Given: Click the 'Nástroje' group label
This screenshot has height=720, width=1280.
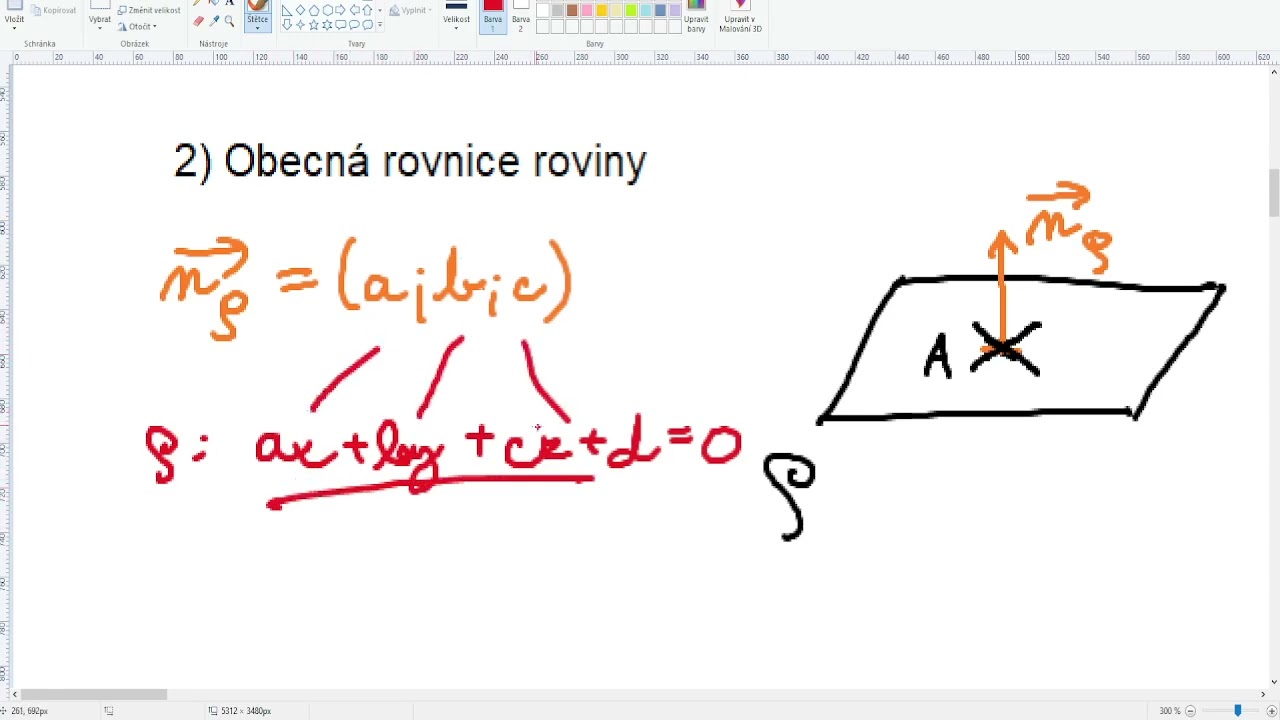Looking at the screenshot, I should [213, 44].
